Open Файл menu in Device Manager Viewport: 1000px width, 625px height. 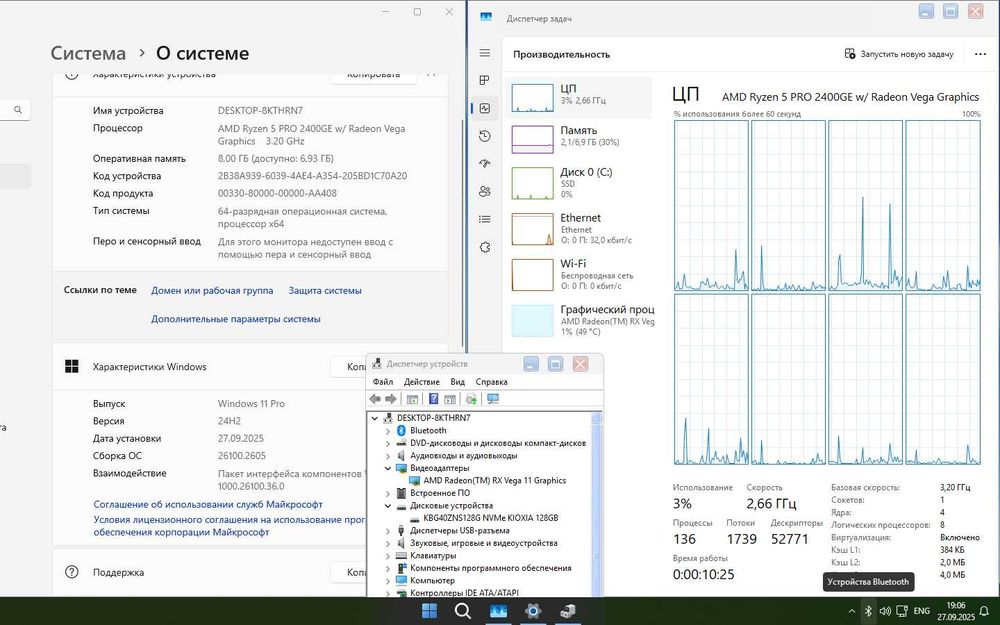(x=383, y=381)
